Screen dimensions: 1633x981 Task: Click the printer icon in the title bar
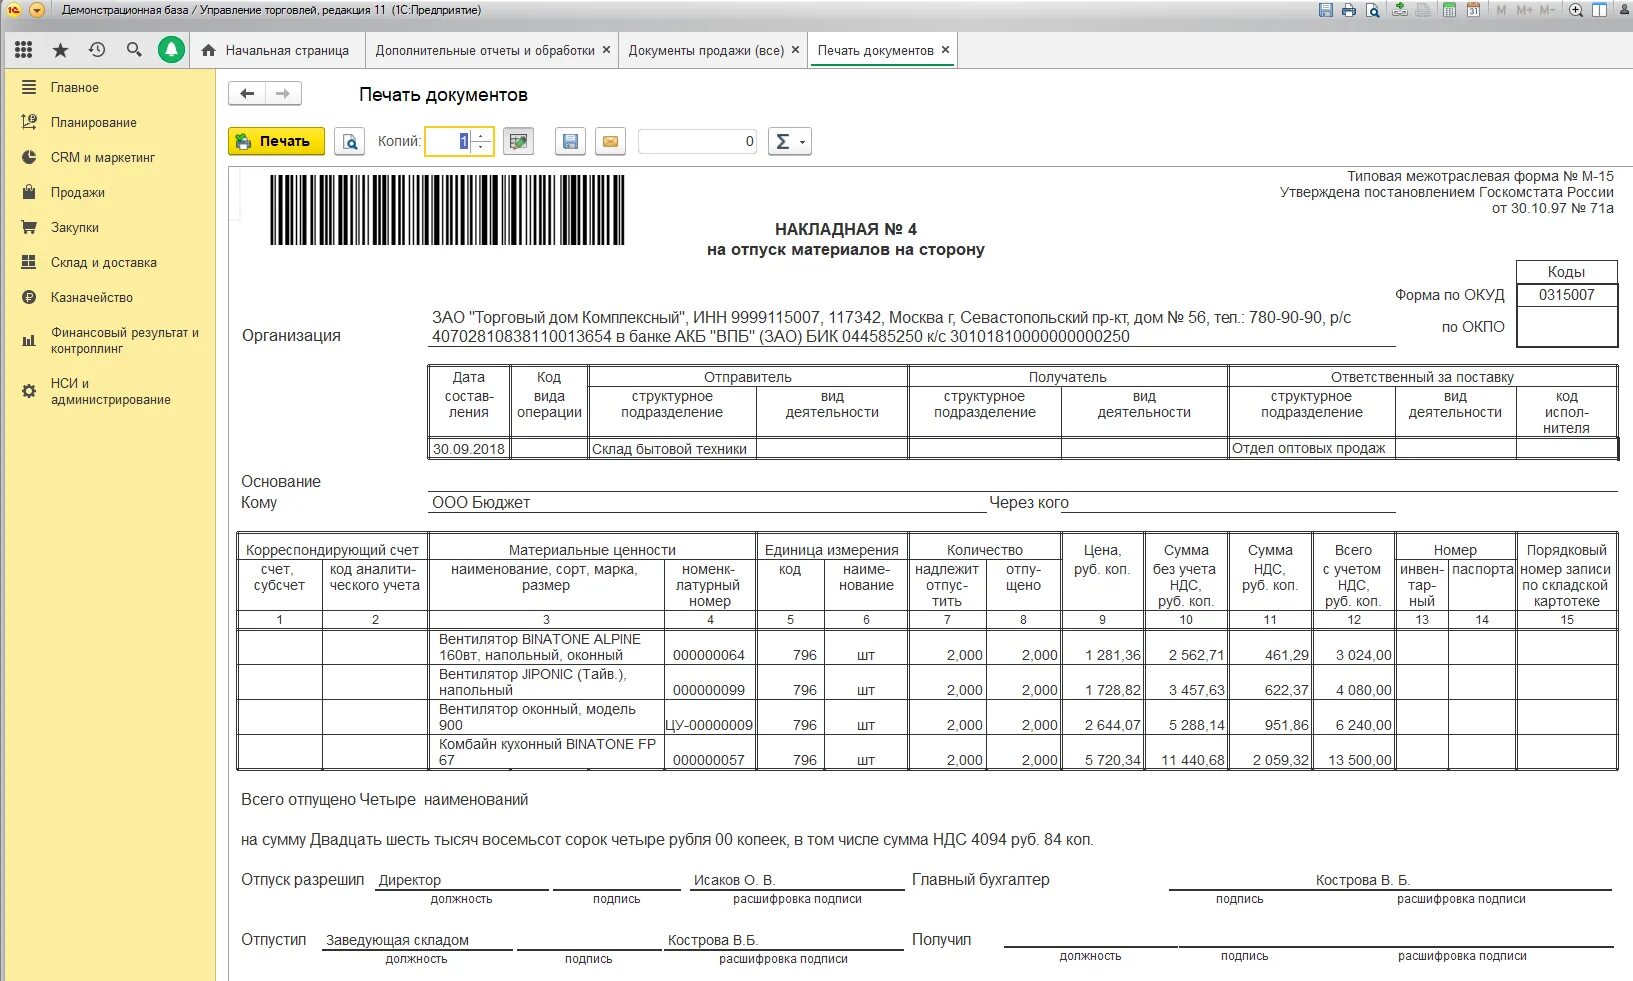click(x=1349, y=10)
